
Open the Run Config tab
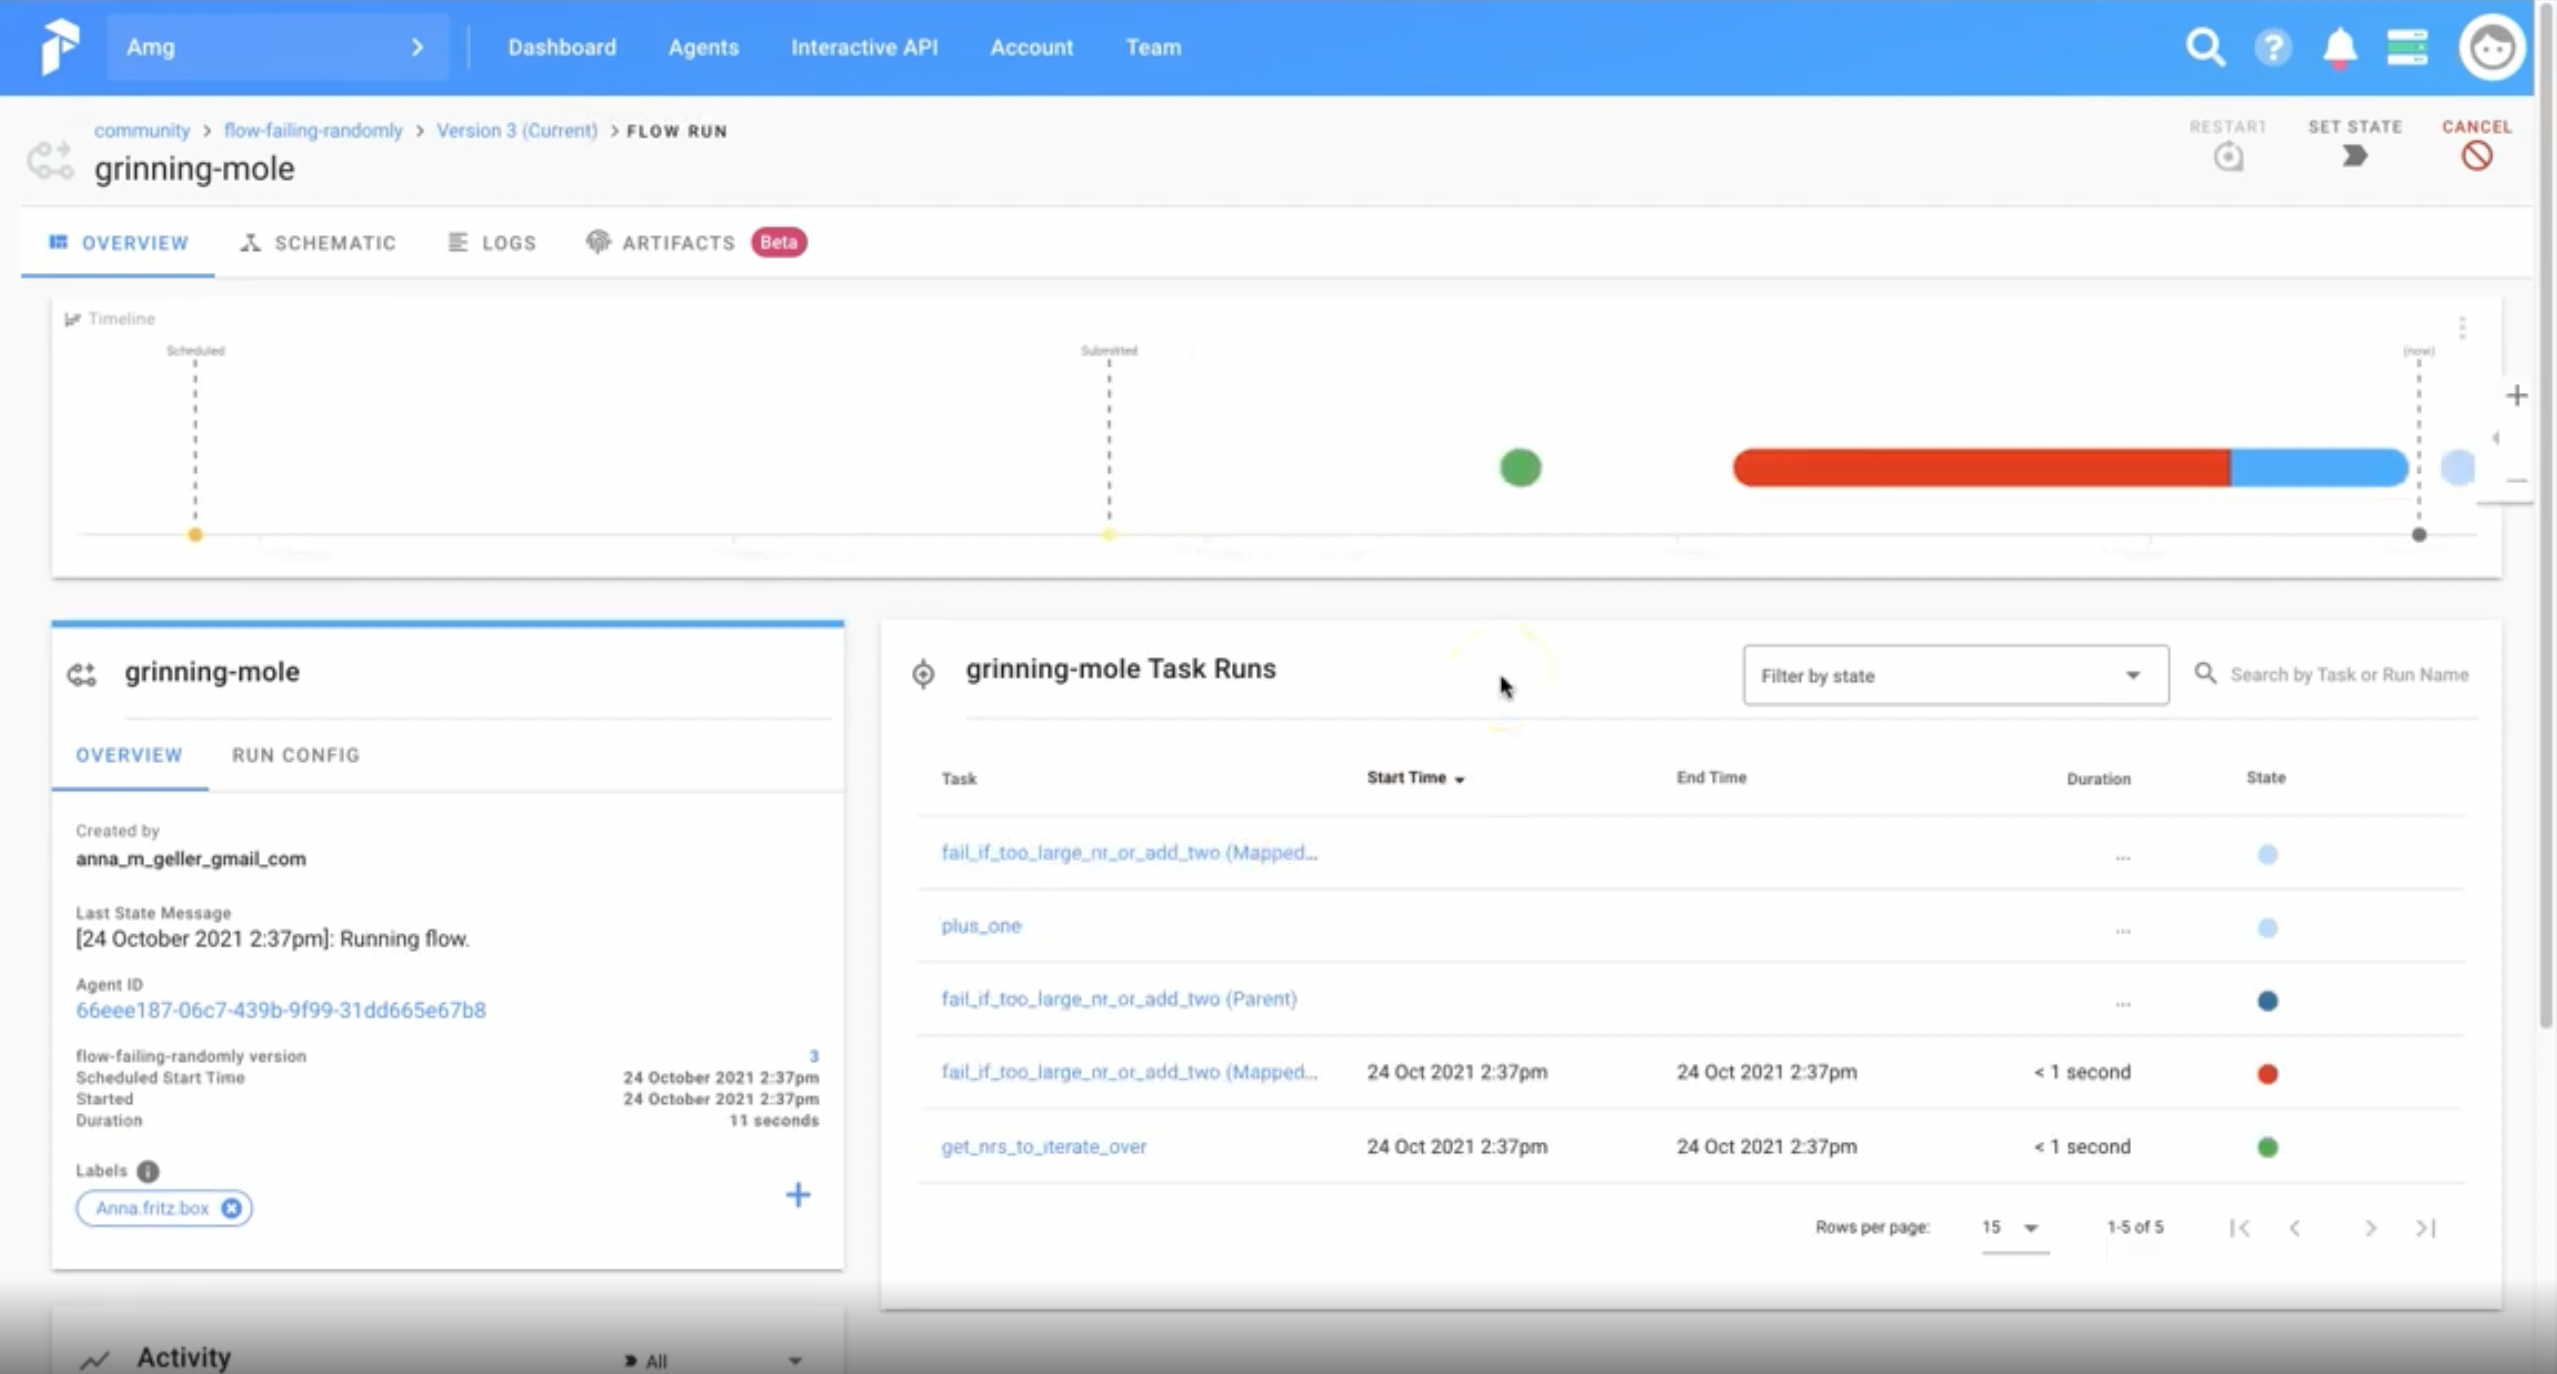point(295,755)
